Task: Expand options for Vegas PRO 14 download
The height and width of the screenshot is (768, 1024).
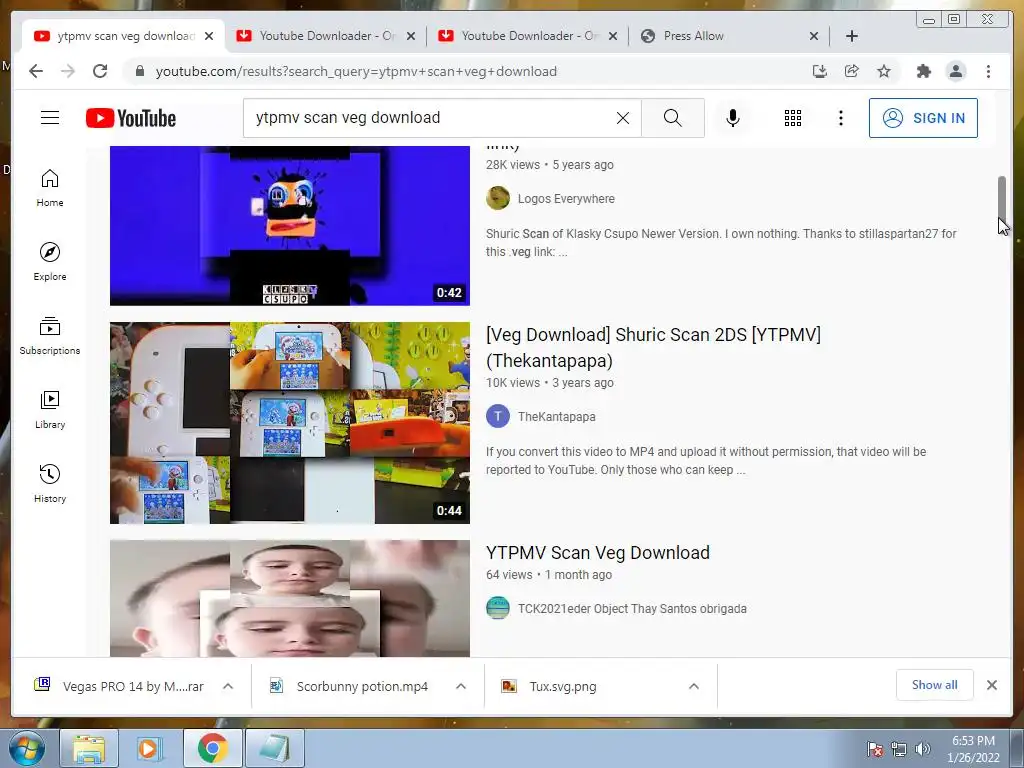Action: pos(228,686)
